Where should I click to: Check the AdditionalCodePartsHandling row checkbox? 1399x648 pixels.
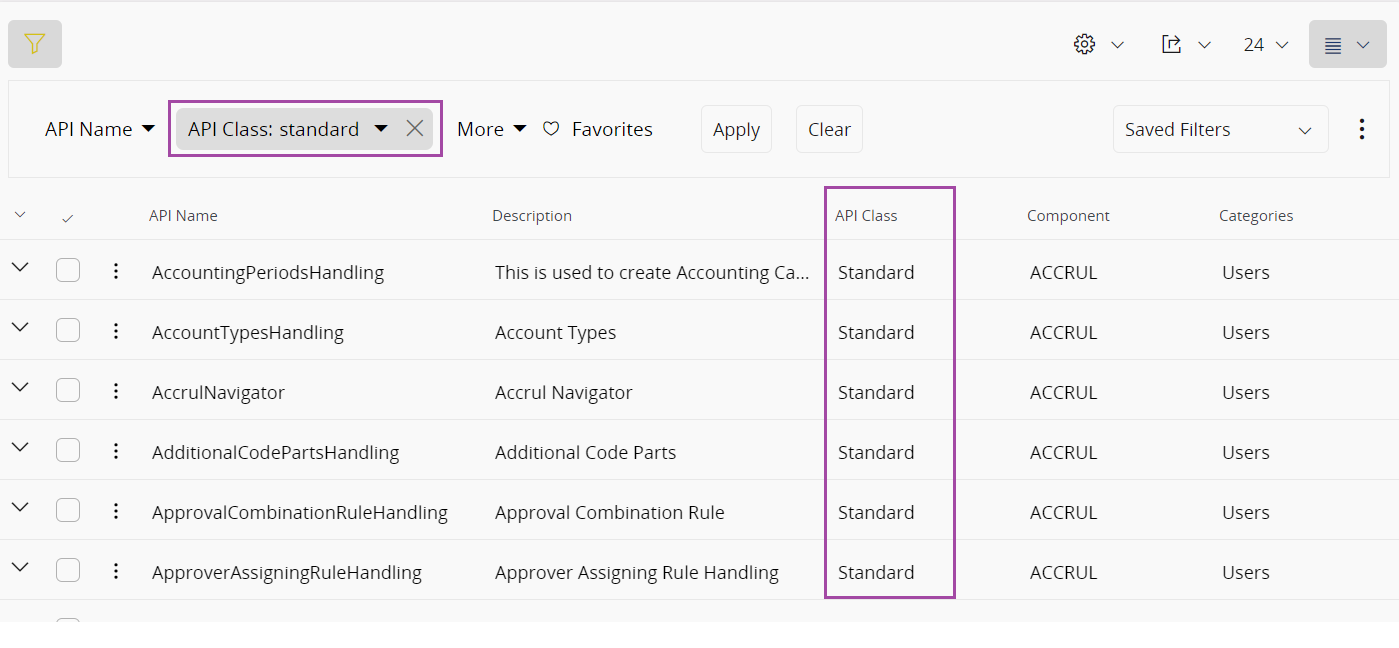coord(68,450)
